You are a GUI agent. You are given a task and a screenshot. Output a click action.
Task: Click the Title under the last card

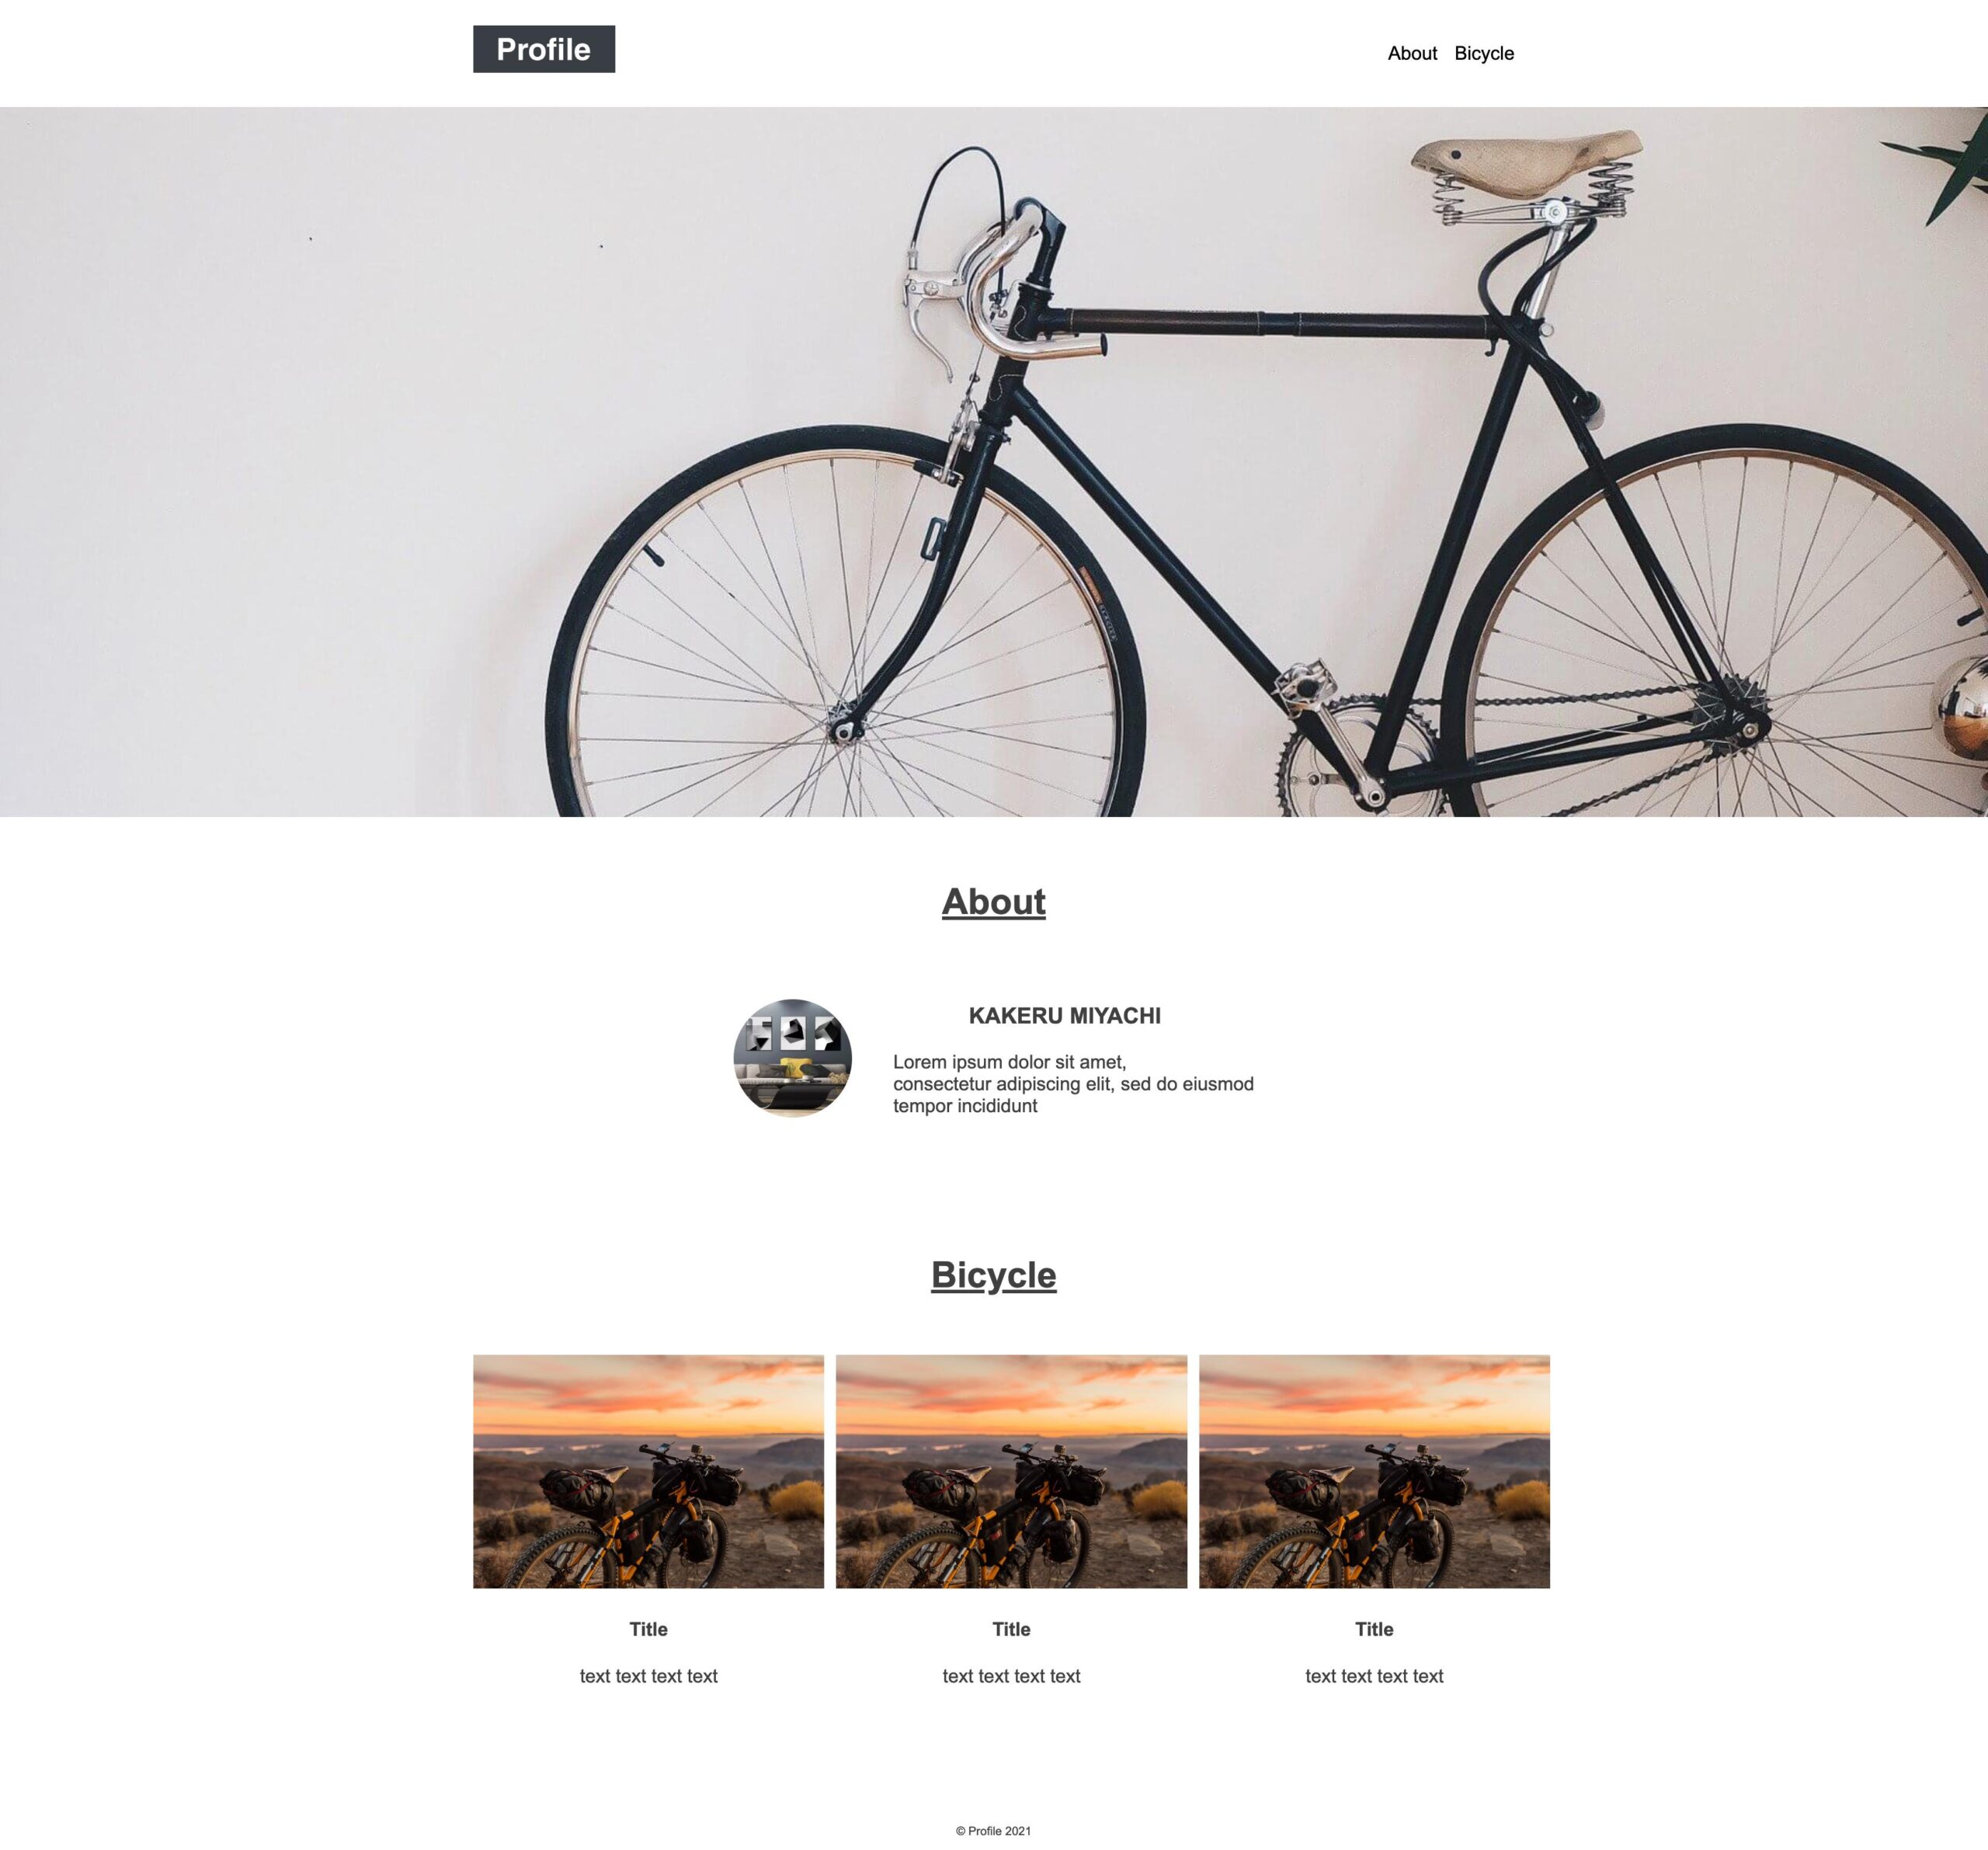[x=1374, y=1629]
